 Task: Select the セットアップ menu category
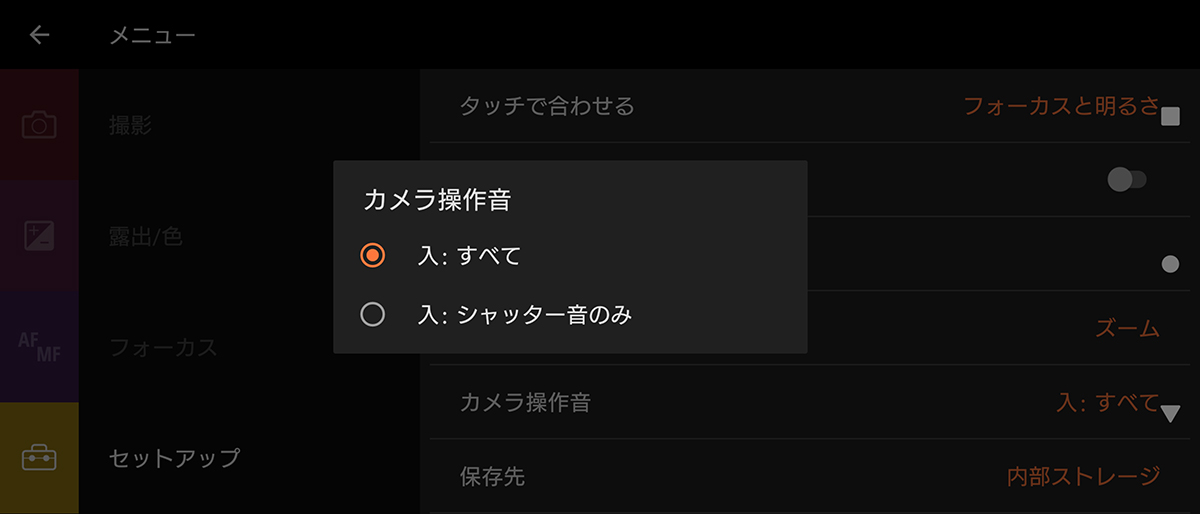point(174,458)
